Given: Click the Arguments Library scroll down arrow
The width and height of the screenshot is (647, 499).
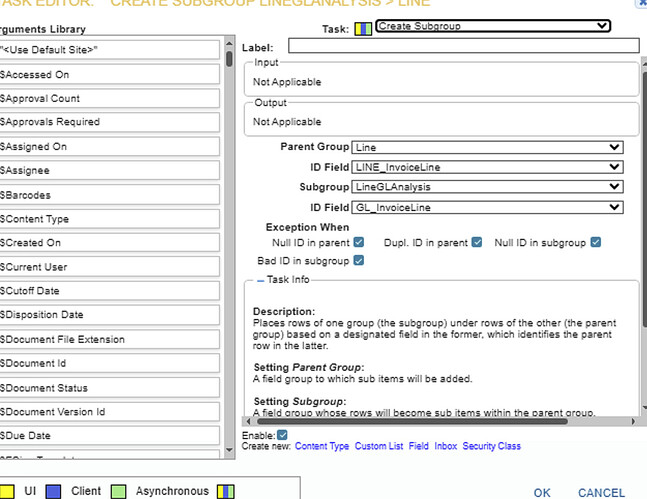Looking at the screenshot, I should click(x=230, y=450).
